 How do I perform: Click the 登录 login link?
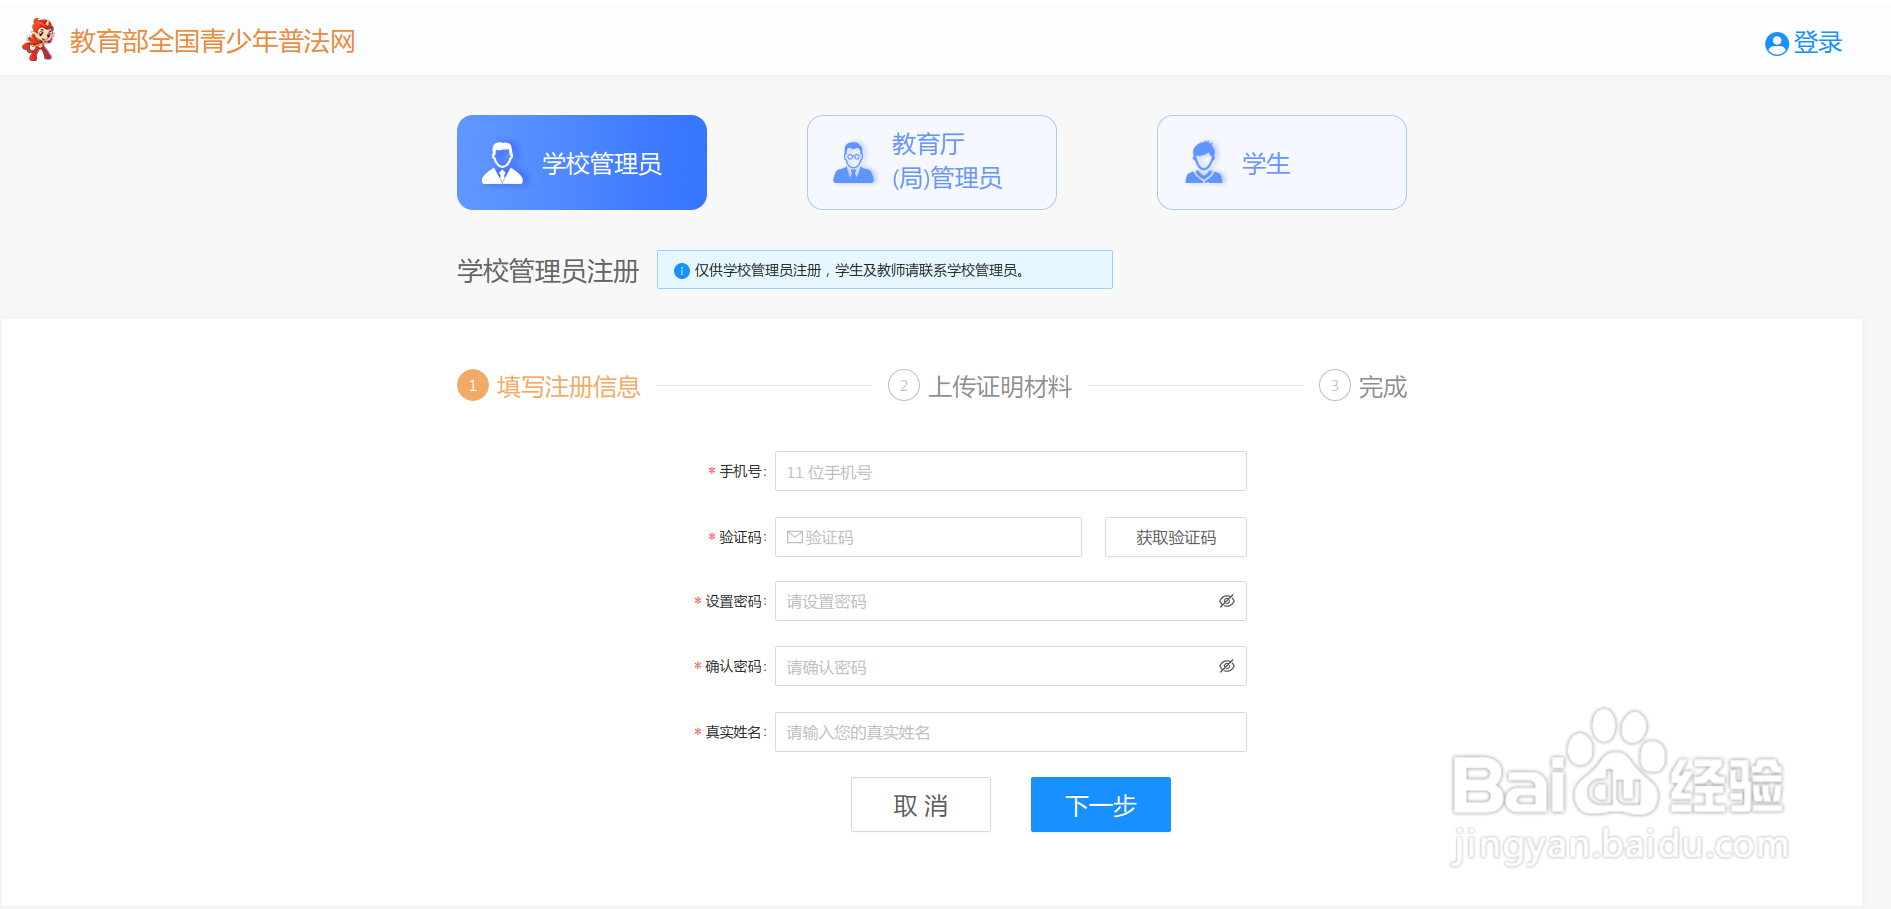[1817, 43]
